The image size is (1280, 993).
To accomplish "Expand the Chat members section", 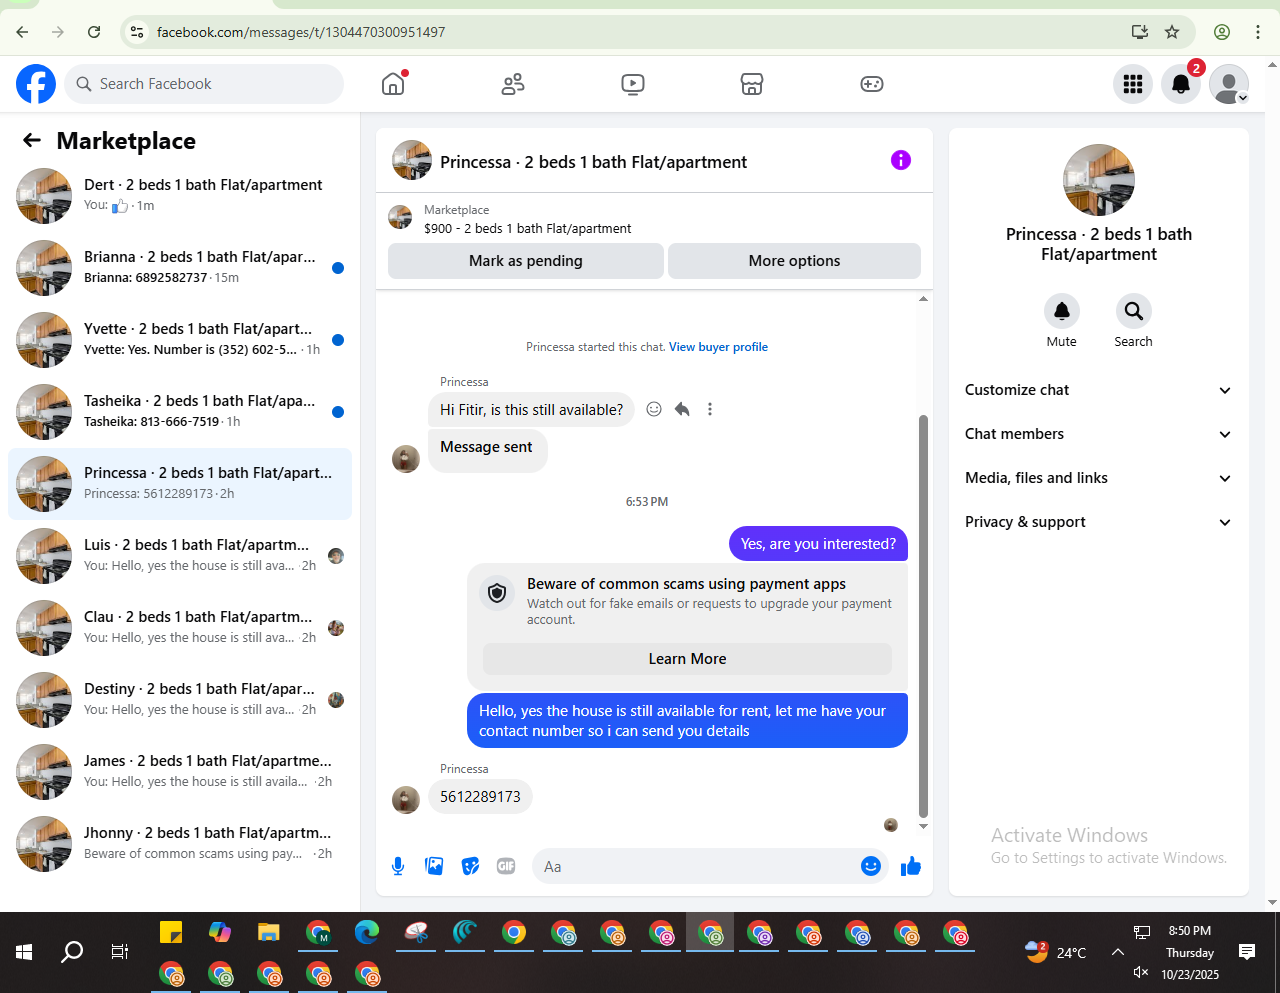I will point(1098,434).
